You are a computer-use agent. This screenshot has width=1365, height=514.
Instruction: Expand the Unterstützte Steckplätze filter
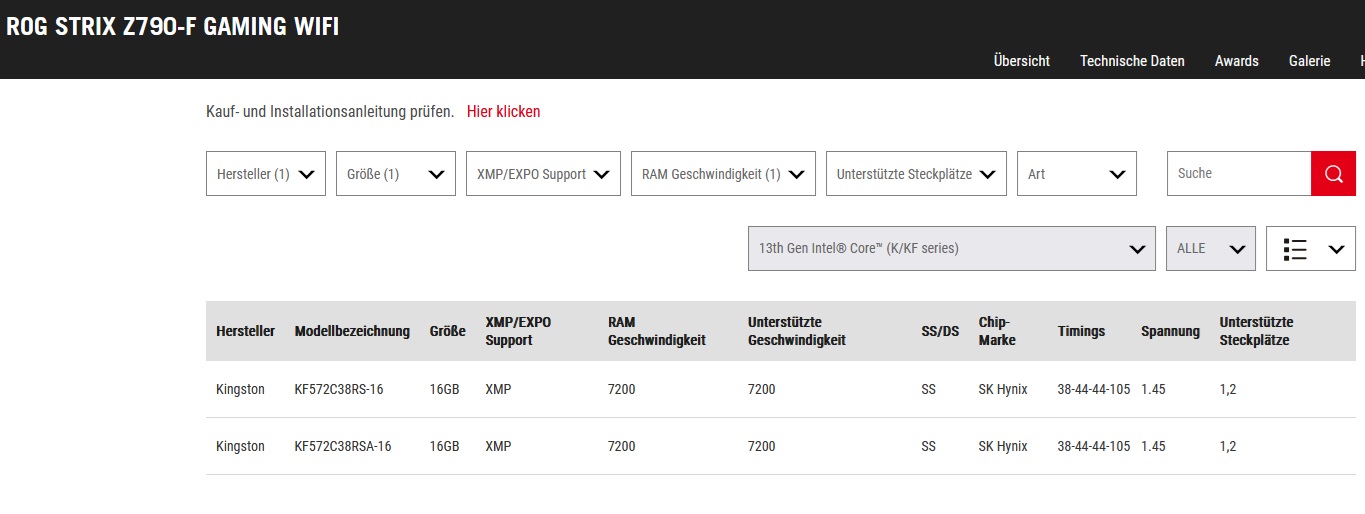pos(916,174)
